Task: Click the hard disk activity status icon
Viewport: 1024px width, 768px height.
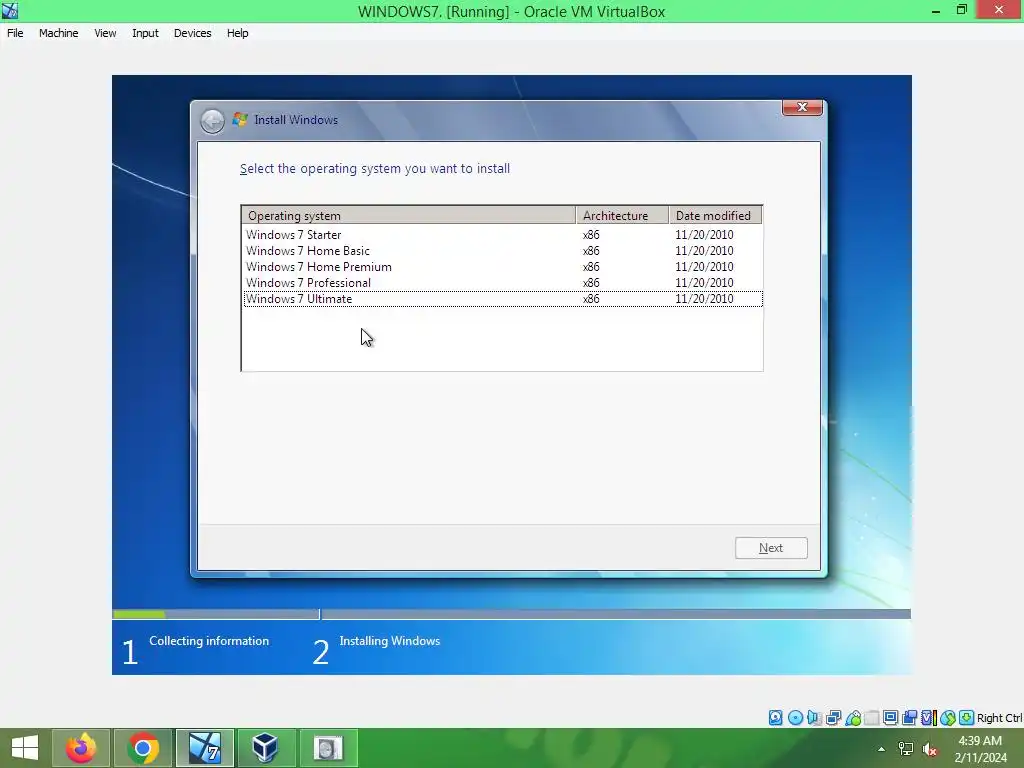Action: 775,718
